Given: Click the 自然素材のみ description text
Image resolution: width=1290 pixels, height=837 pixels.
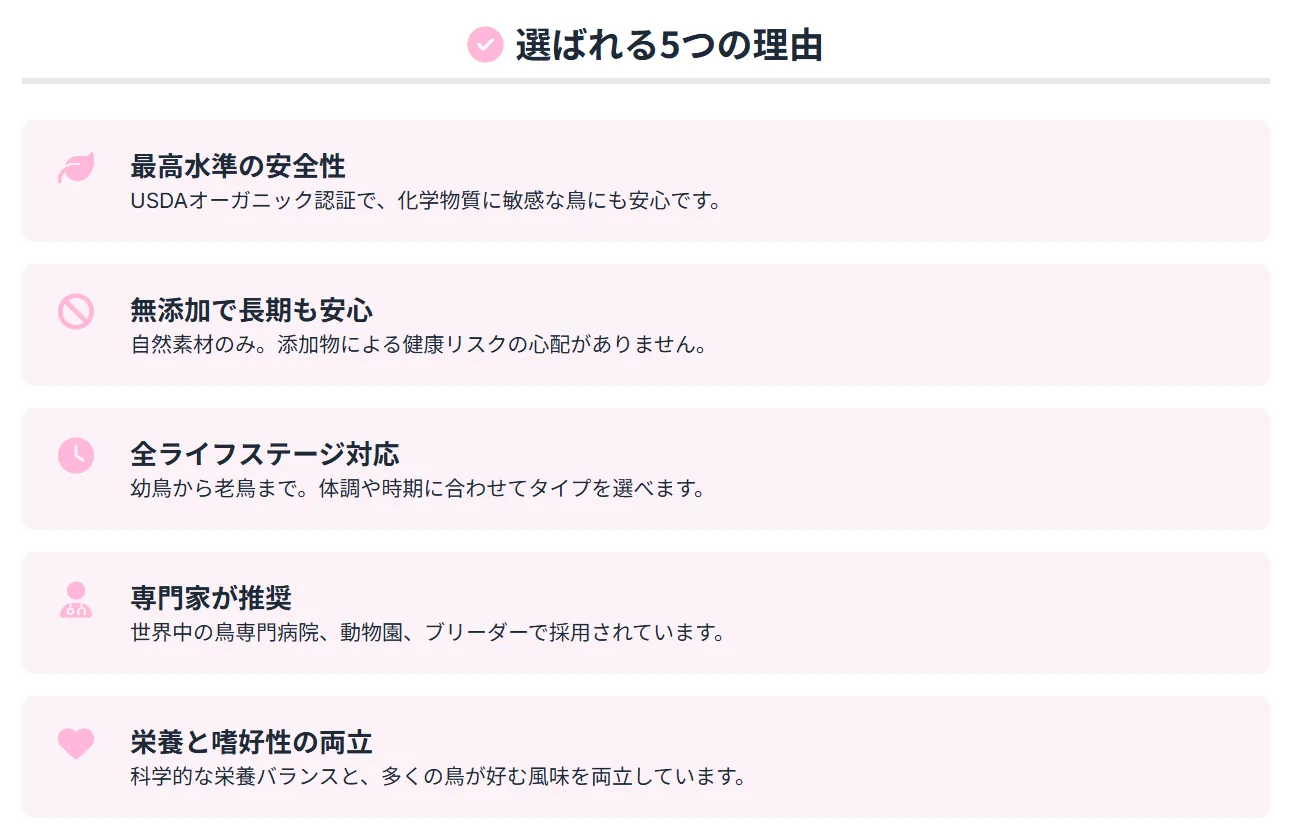Looking at the screenshot, I should 418,345.
